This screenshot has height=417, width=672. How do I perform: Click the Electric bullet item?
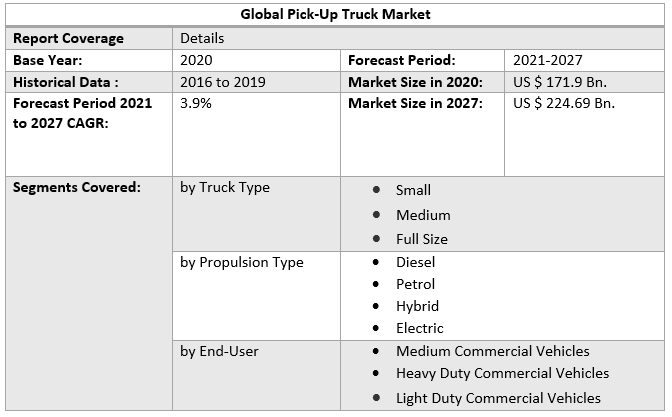point(420,328)
